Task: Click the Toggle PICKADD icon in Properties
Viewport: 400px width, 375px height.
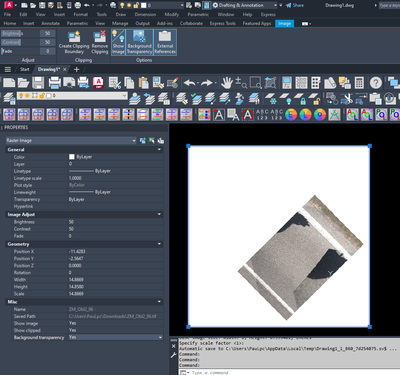Action: 143,141
